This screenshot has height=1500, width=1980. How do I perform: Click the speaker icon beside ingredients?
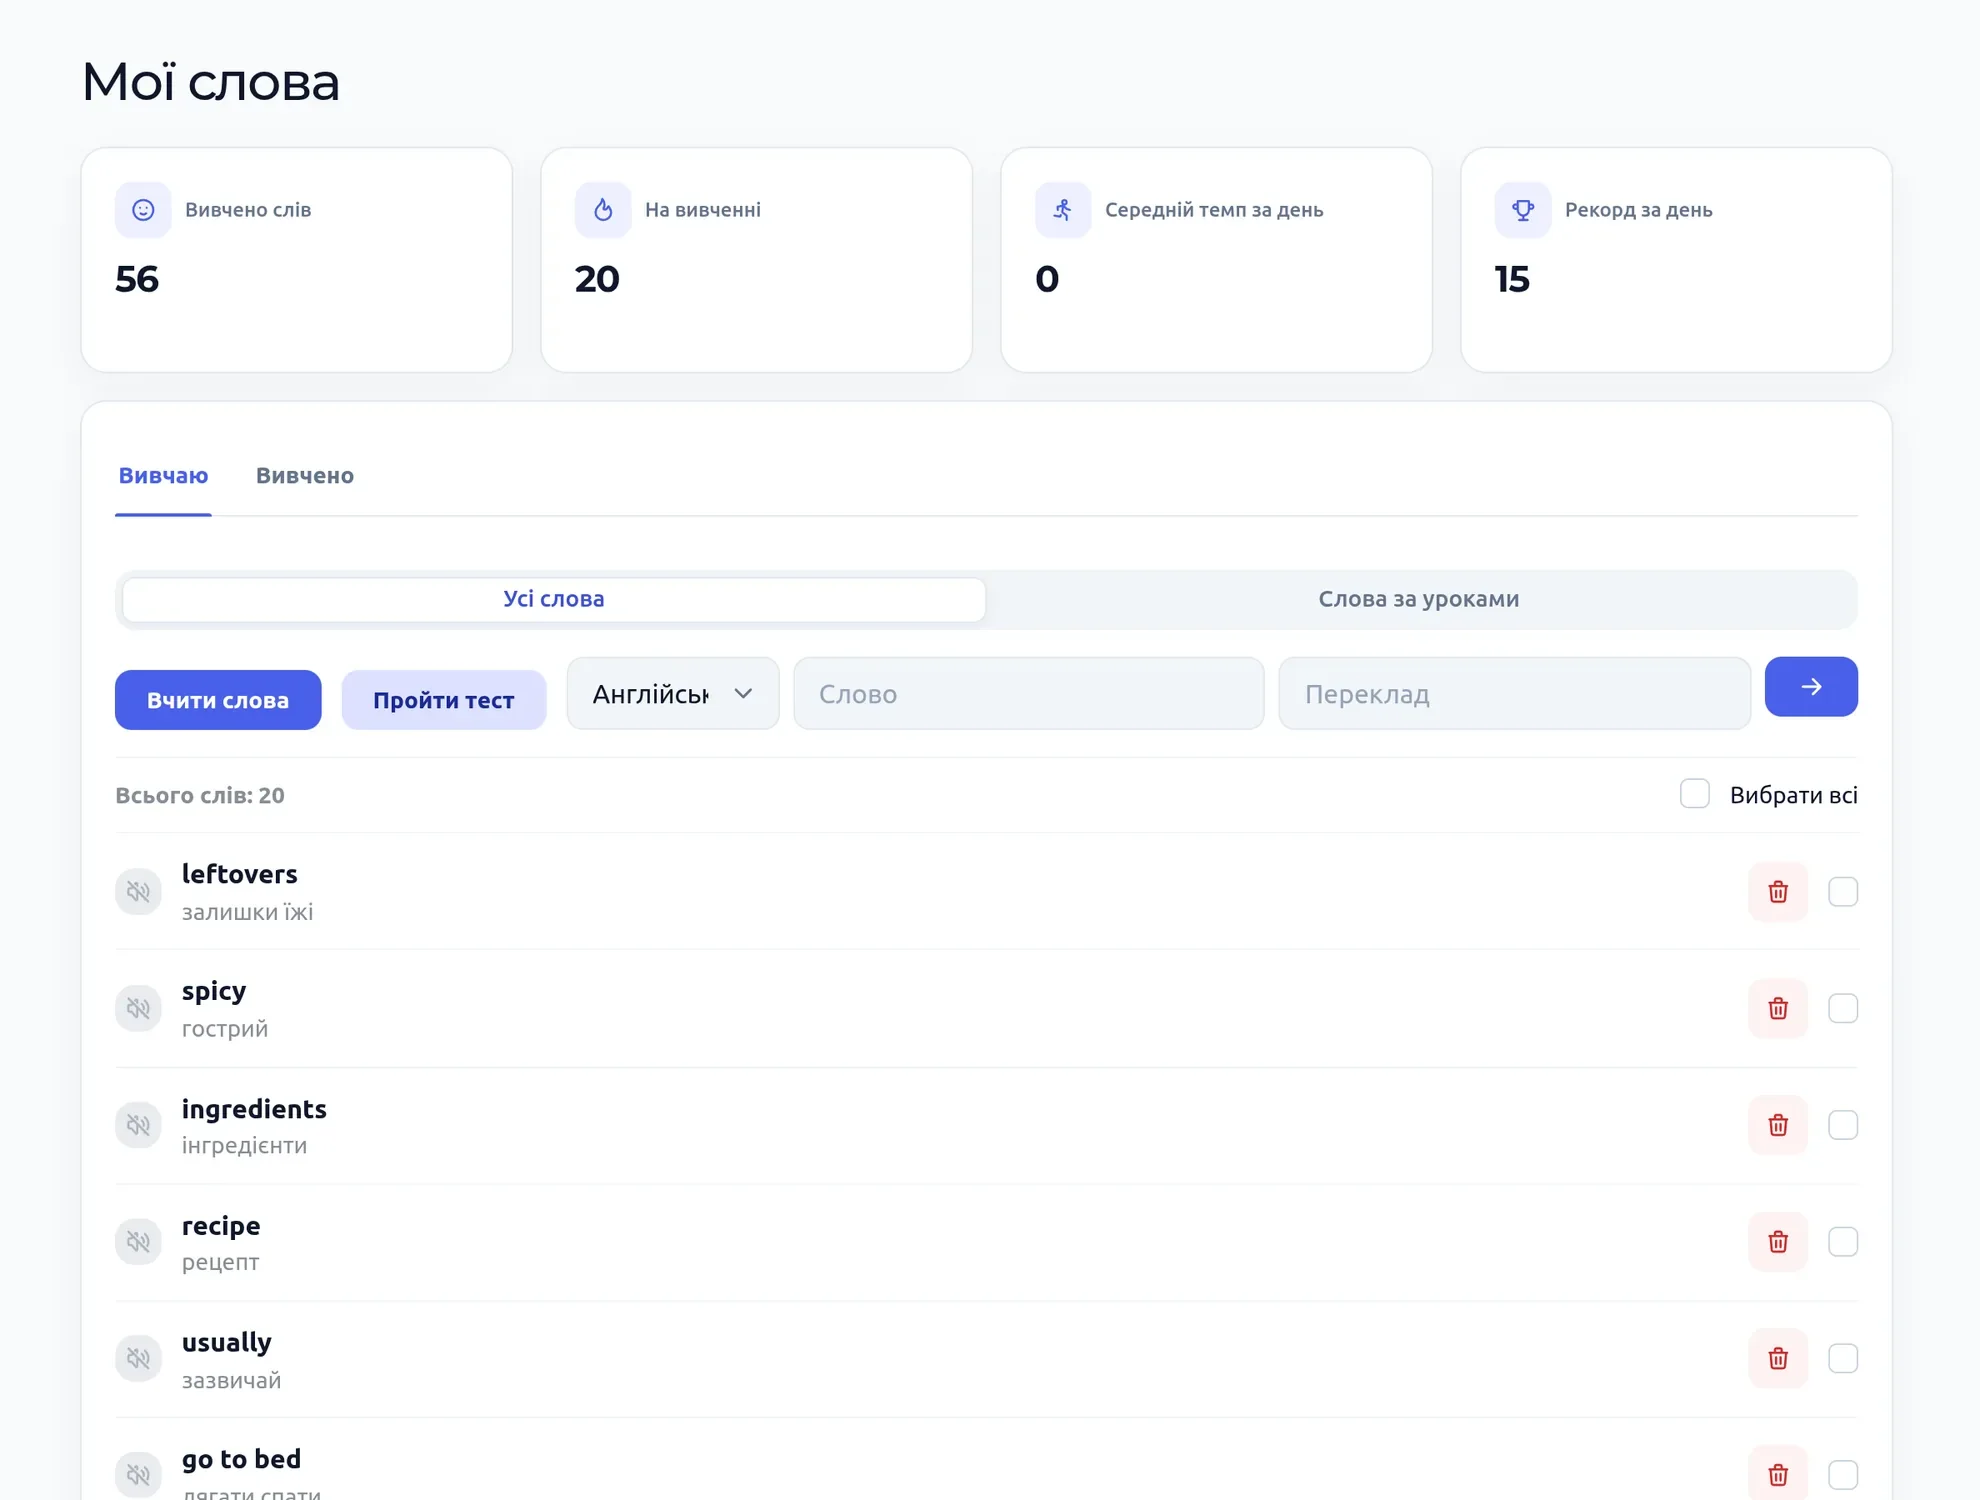138,1125
